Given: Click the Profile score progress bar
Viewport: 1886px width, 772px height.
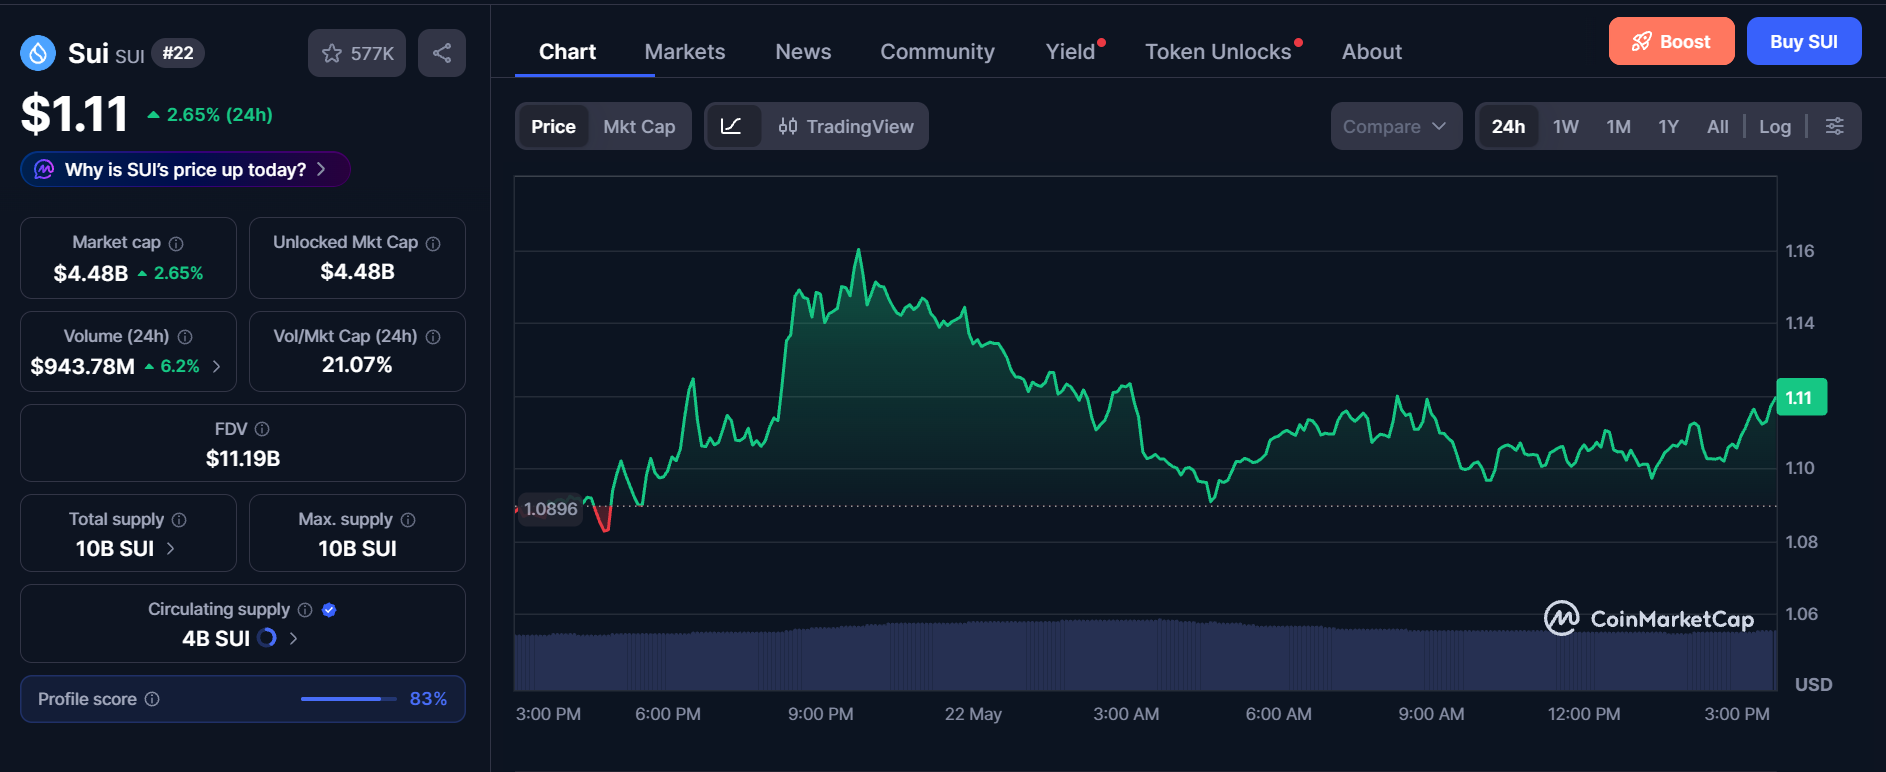Looking at the screenshot, I should pos(348,699).
